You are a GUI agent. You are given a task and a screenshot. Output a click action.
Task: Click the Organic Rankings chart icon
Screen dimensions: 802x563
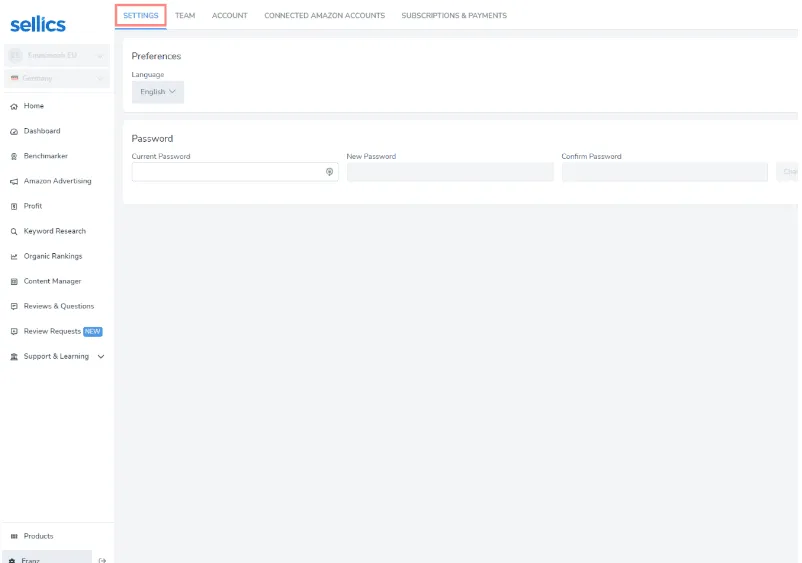[14, 256]
